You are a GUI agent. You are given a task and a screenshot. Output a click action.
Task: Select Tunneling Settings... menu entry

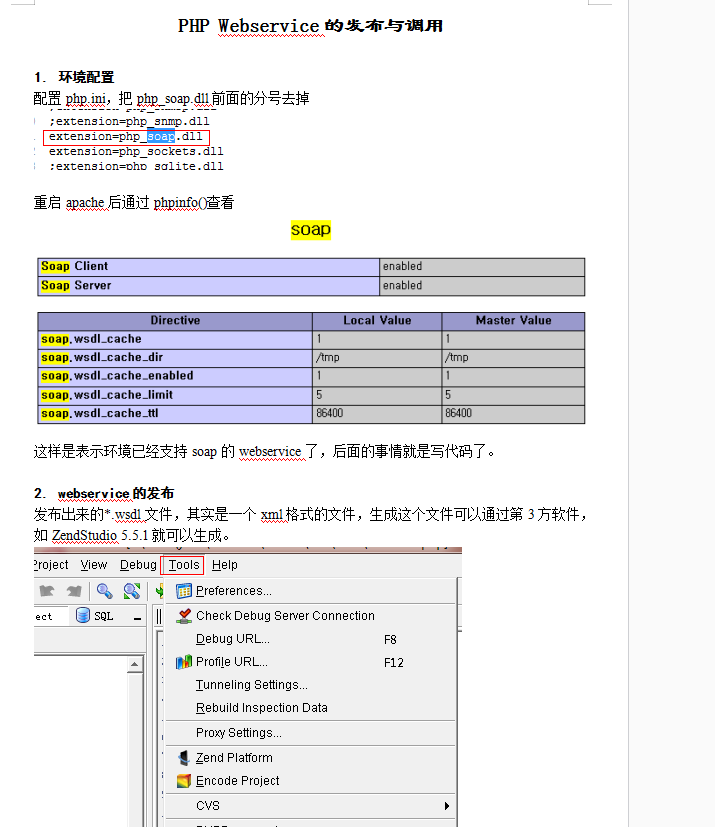251,685
